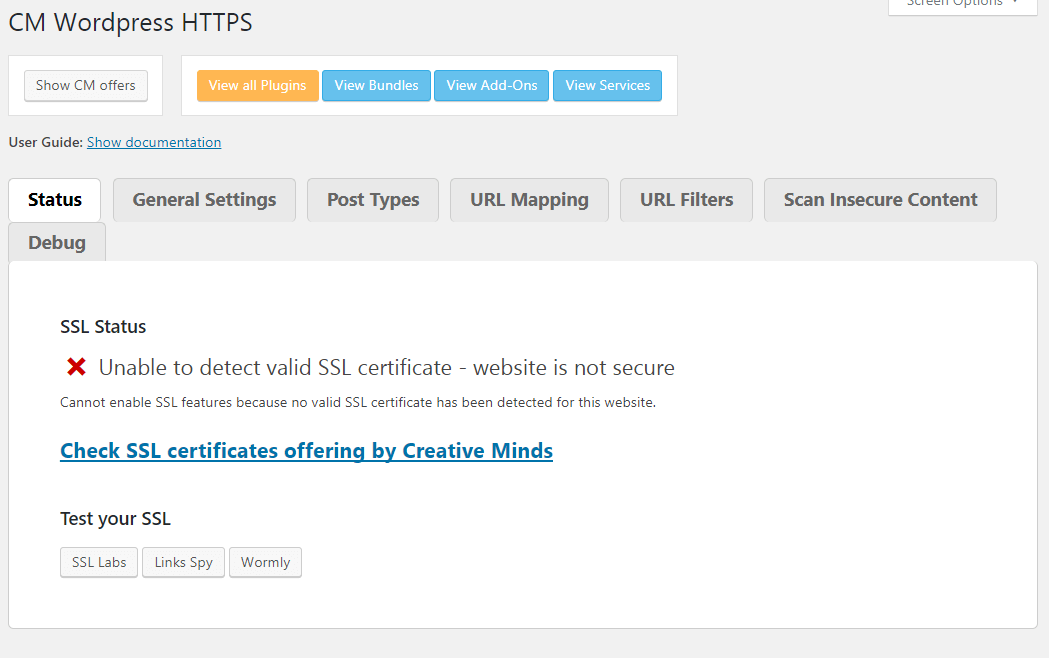Click the Links Spy test button
Image resolution: width=1049 pixels, height=658 pixels.
click(183, 563)
